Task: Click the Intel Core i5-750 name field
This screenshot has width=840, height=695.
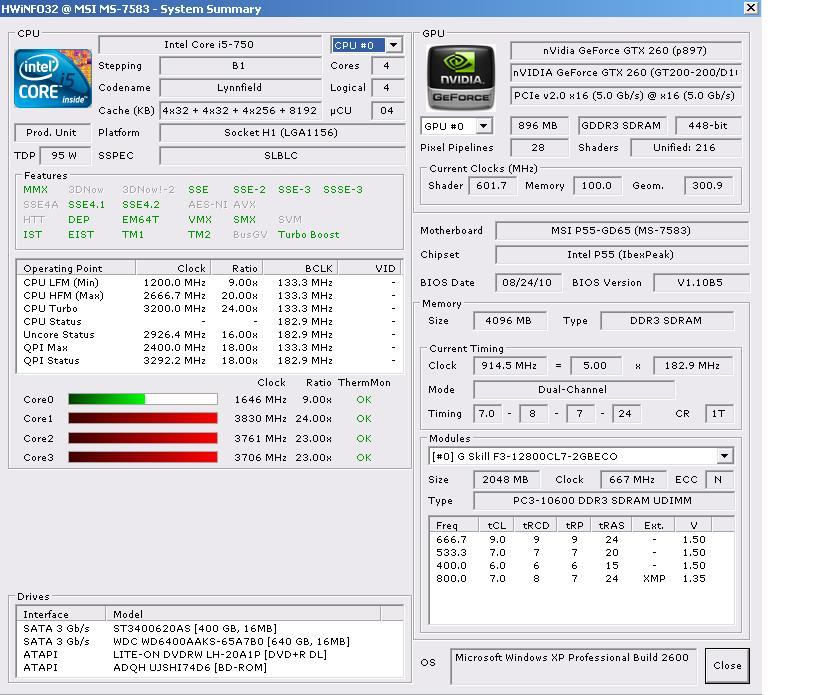Action: coord(209,44)
